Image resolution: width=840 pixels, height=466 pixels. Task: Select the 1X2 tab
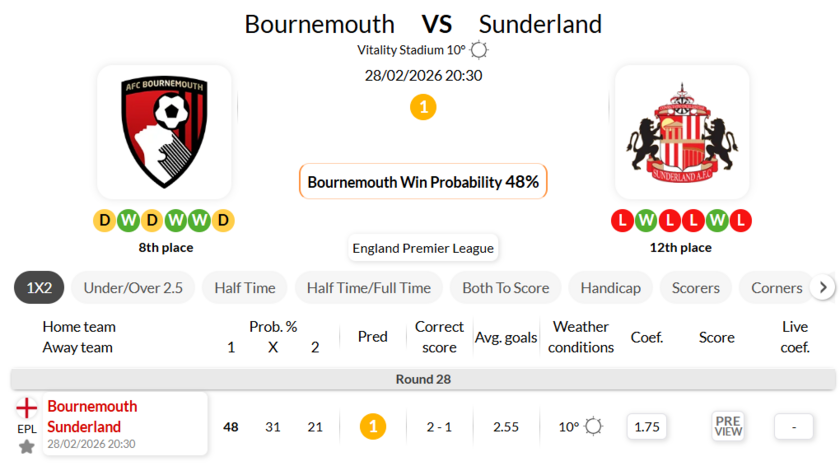[39, 288]
